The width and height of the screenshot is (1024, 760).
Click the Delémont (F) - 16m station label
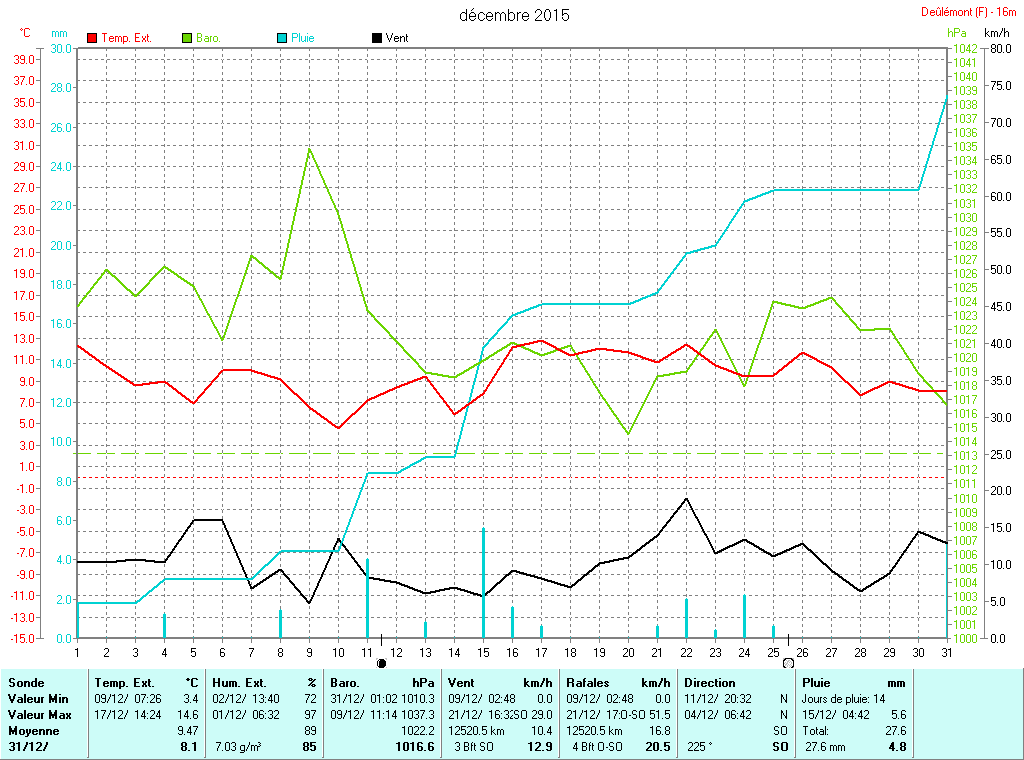[x=969, y=12]
